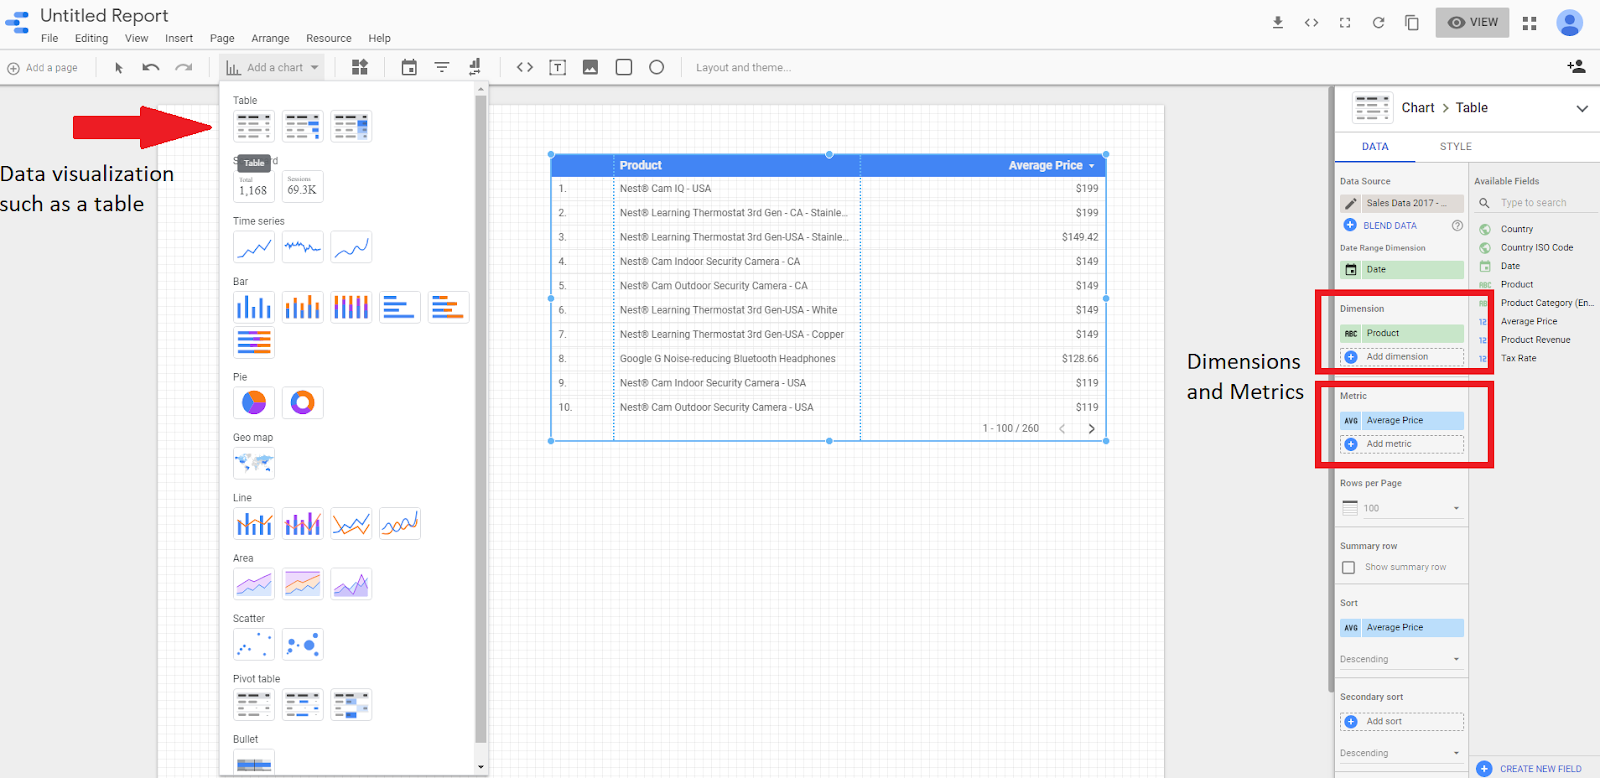
Task: Open the Rows per Page dropdown
Action: (x=1401, y=508)
